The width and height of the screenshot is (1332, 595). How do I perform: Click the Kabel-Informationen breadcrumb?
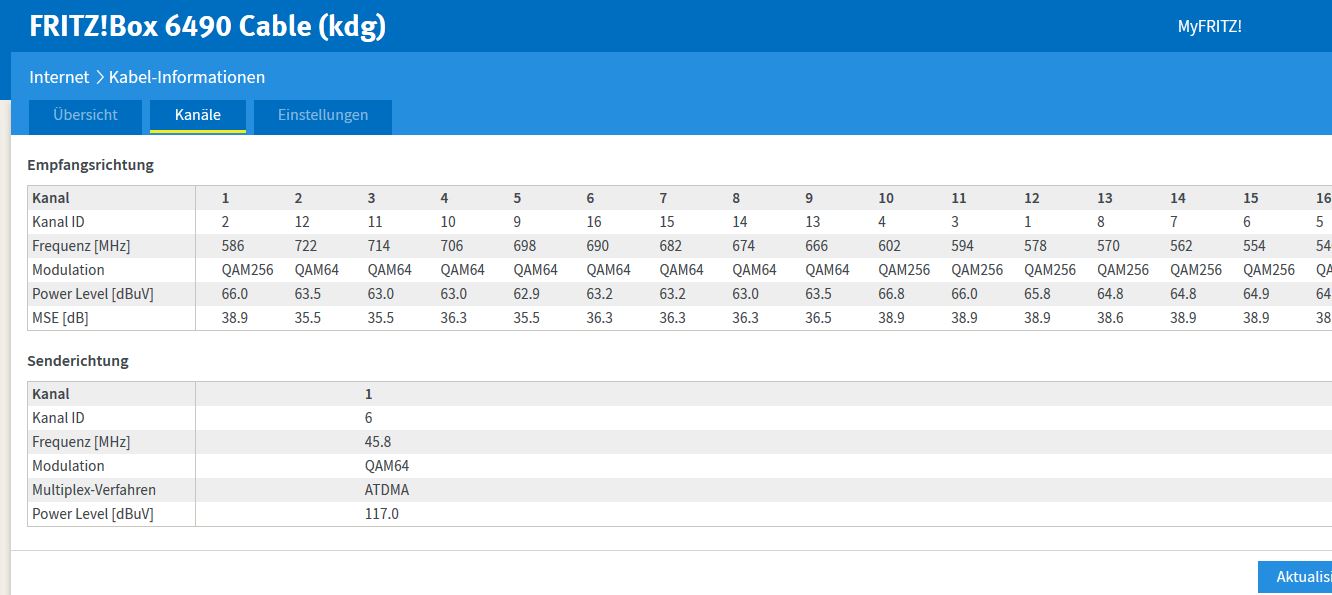pos(187,77)
